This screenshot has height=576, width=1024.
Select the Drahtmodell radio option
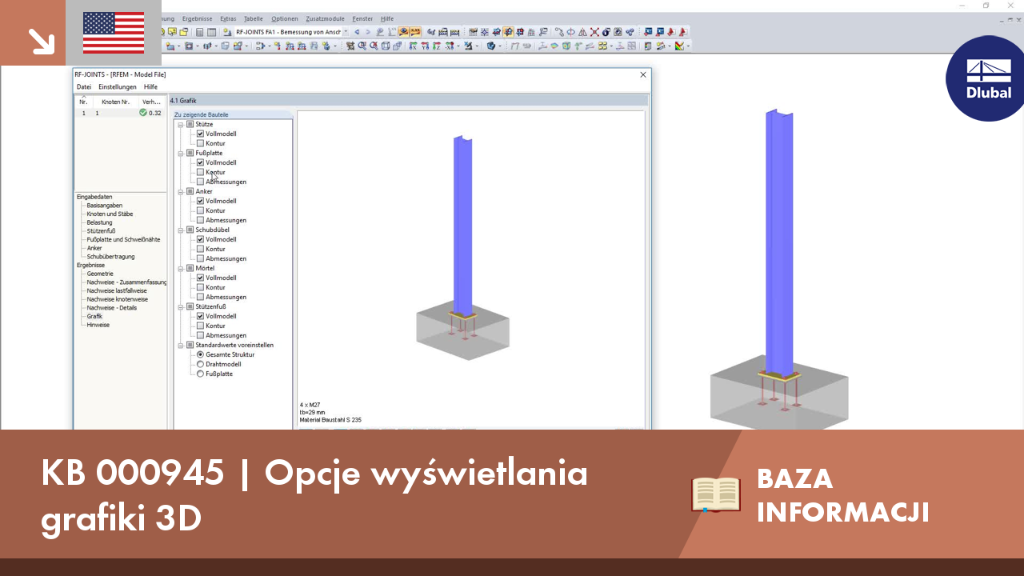pyautogui.click(x=200, y=364)
